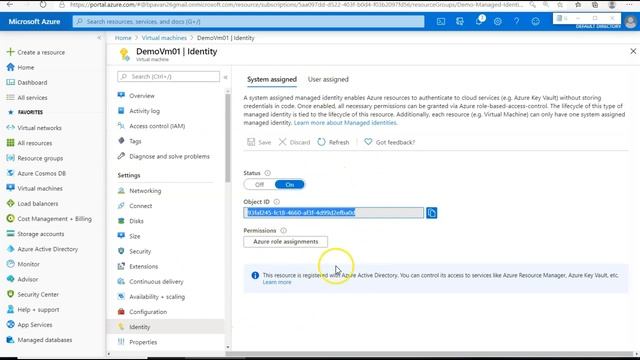Viewport: 640px width, 360px height.
Task: Open Monitor in sidebar
Action: (23, 264)
